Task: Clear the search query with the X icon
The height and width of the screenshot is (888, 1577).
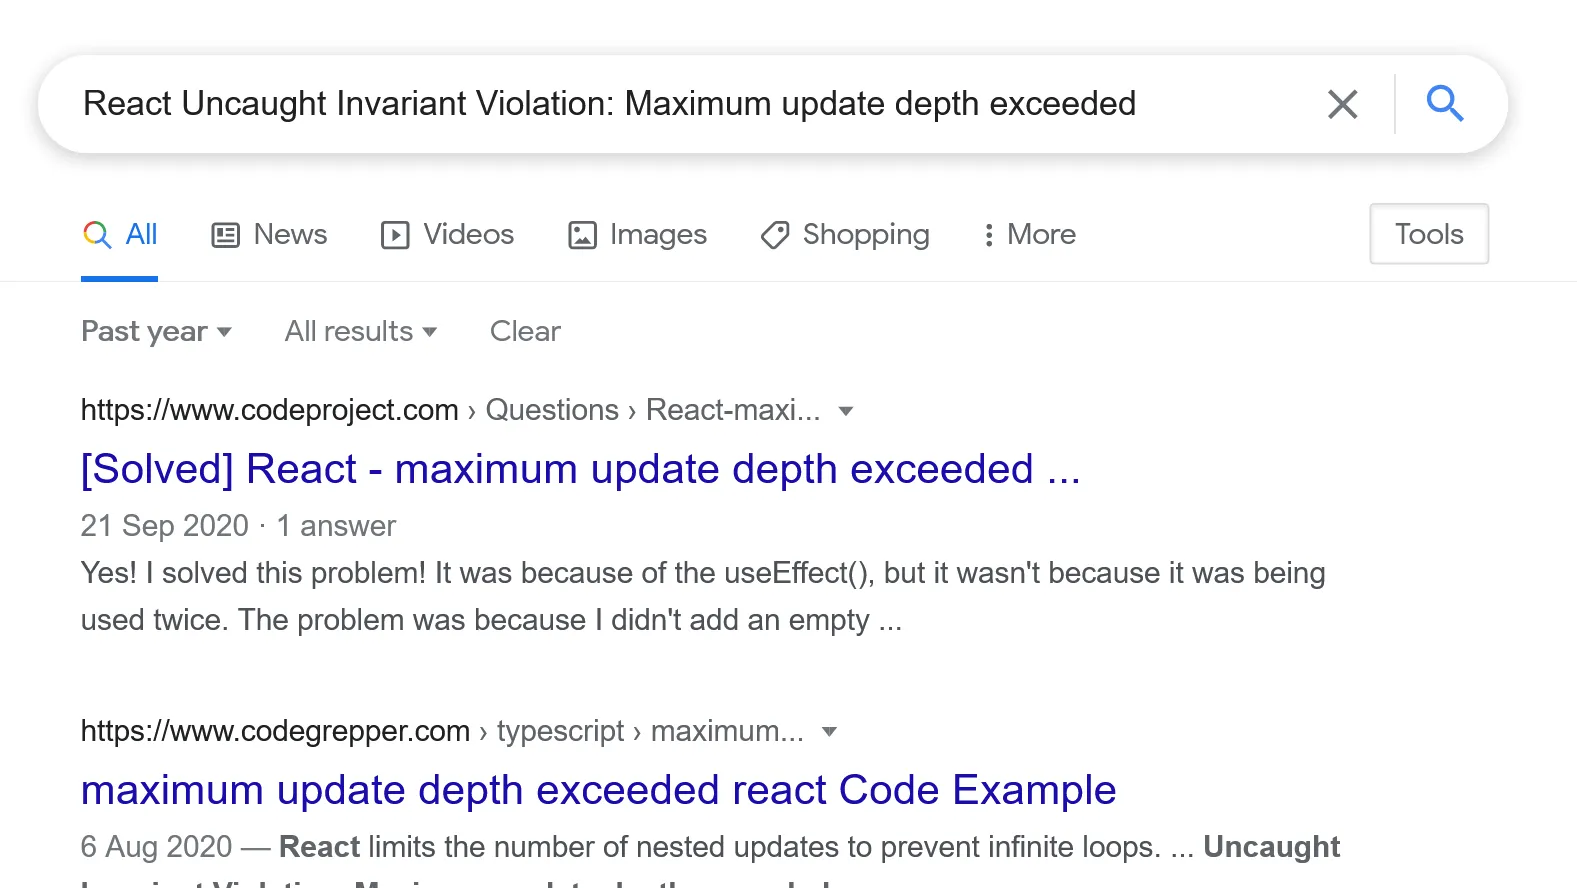Action: point(1342,104)
